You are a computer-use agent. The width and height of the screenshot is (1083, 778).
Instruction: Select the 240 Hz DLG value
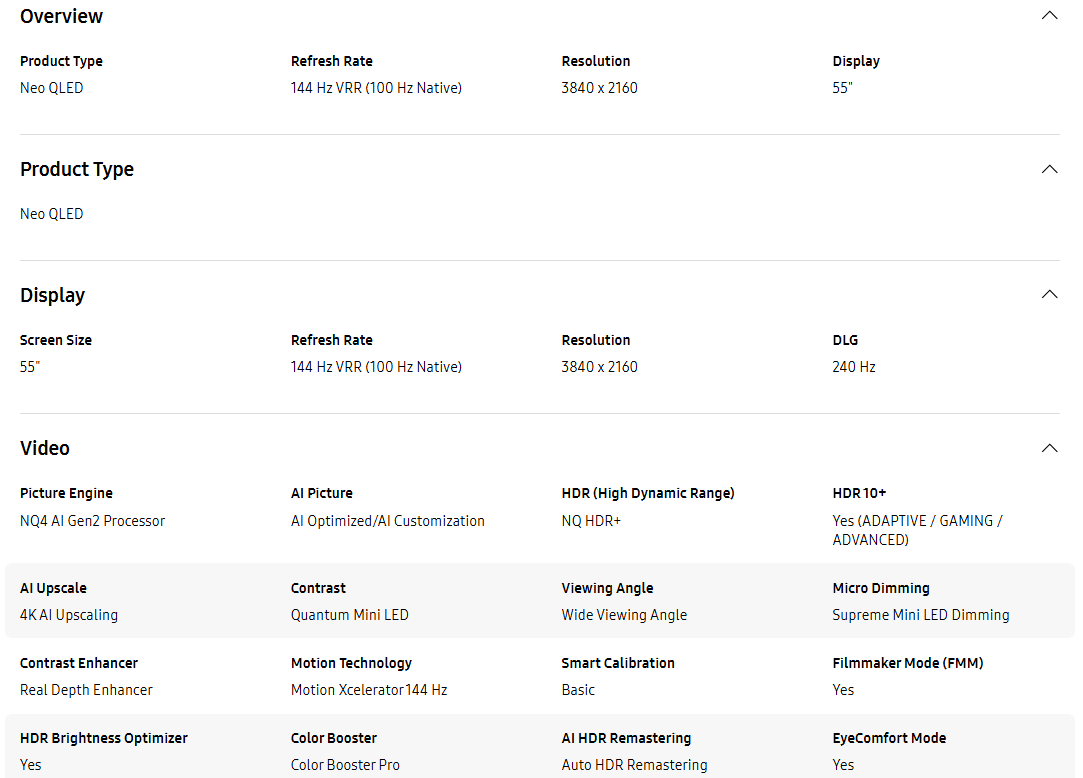pyautogui.click(x=854, y=367)
